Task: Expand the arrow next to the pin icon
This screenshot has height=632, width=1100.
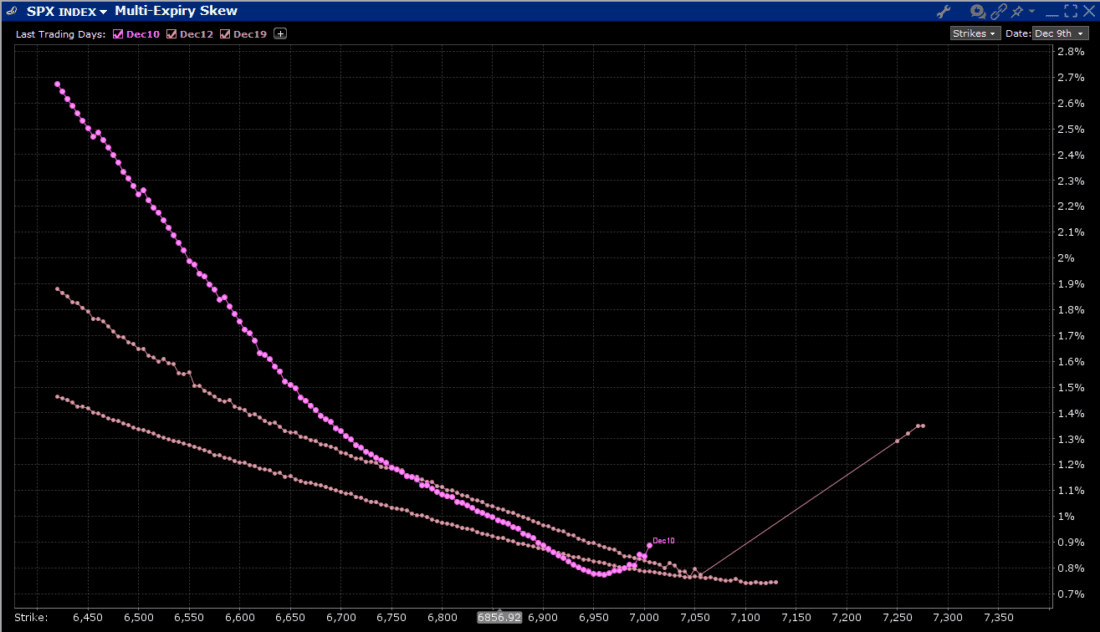Action: pyautogui.click(x=1030, y=12)
